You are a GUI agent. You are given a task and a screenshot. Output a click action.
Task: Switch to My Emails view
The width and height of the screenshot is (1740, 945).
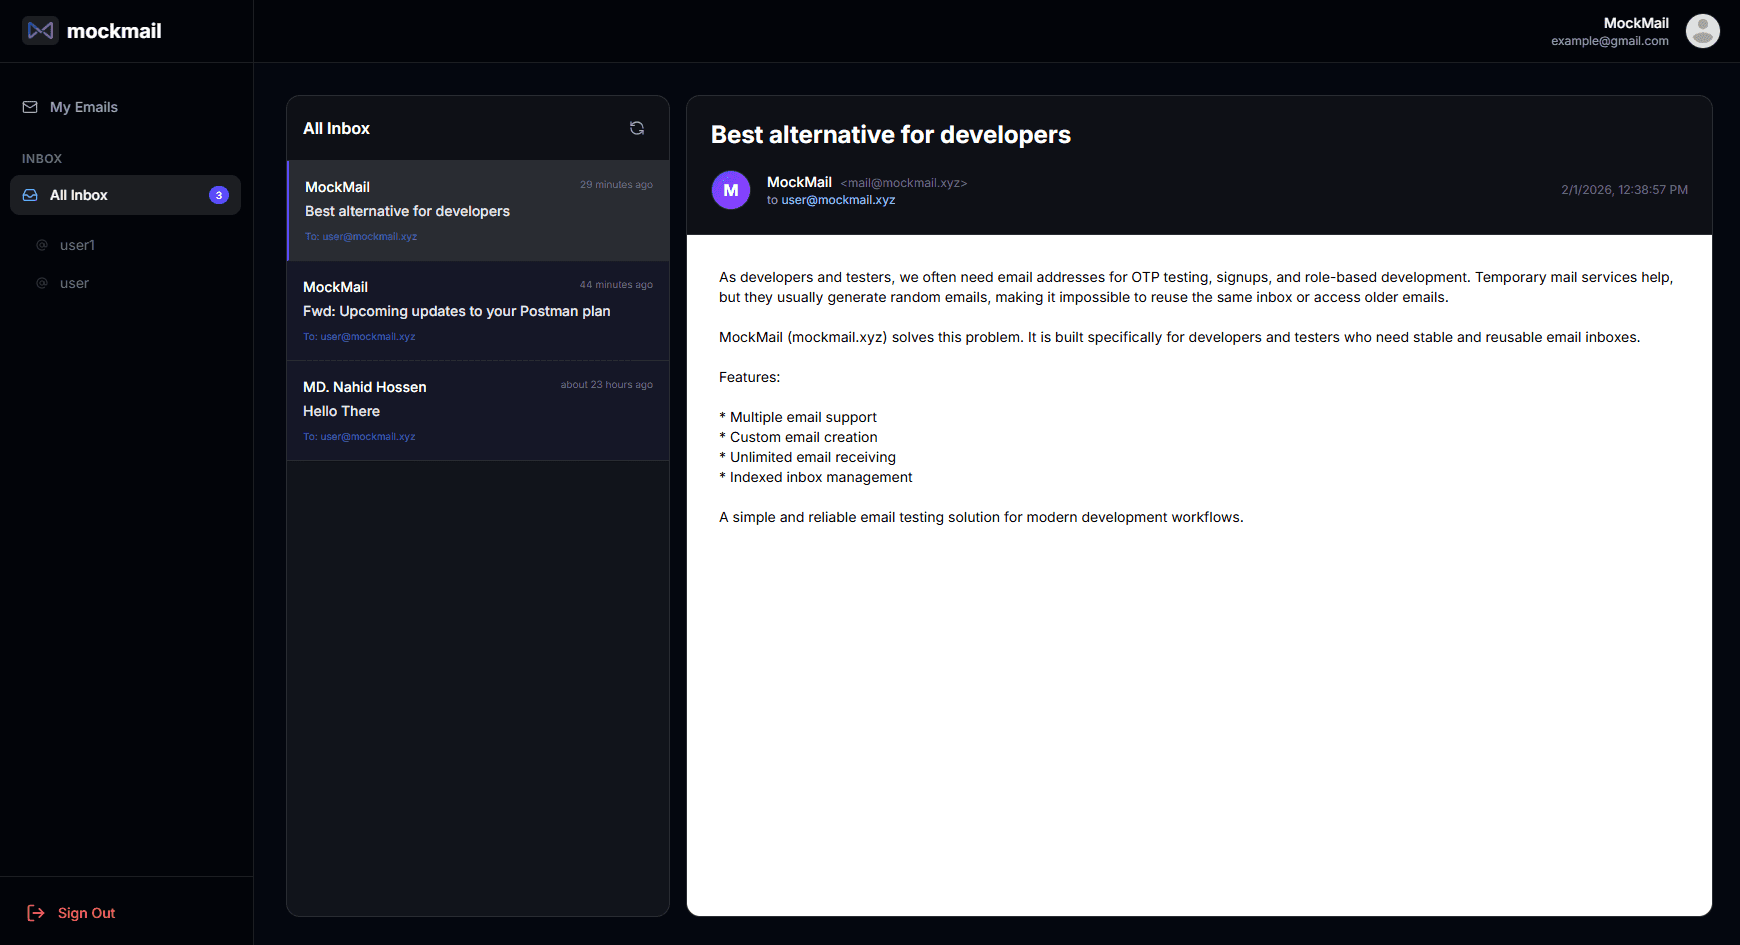[82, 106]
